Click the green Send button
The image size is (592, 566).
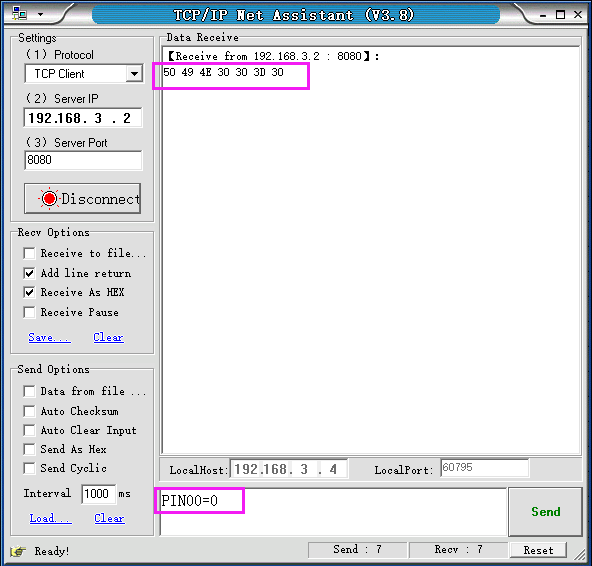pos(545,512)
